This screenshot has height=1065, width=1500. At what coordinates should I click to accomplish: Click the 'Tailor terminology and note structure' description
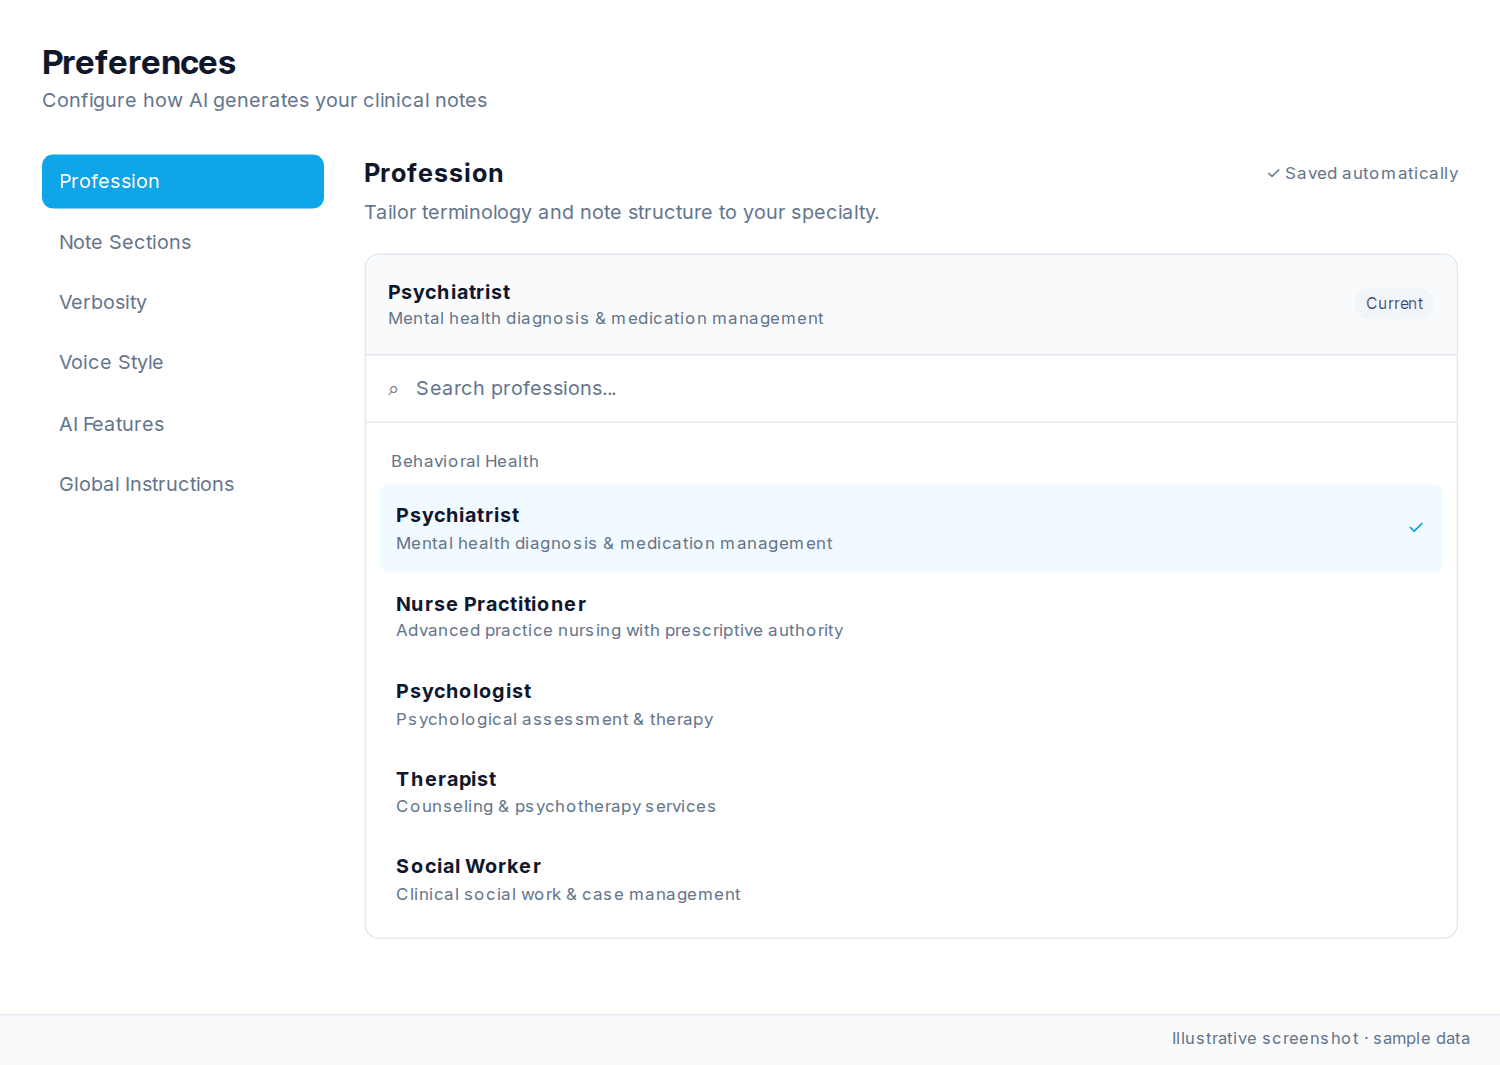621,212
